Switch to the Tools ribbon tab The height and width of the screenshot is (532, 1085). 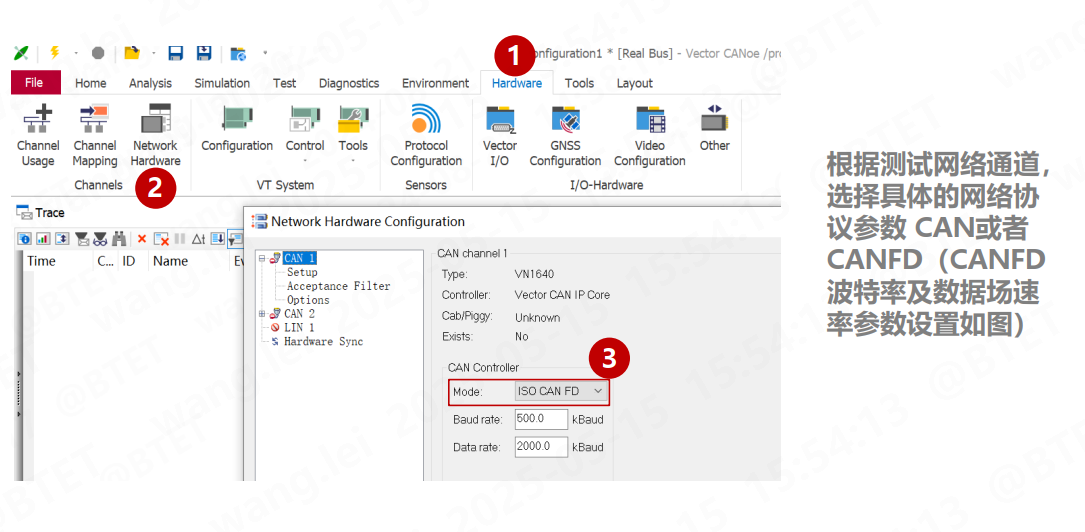coord(579,83)
